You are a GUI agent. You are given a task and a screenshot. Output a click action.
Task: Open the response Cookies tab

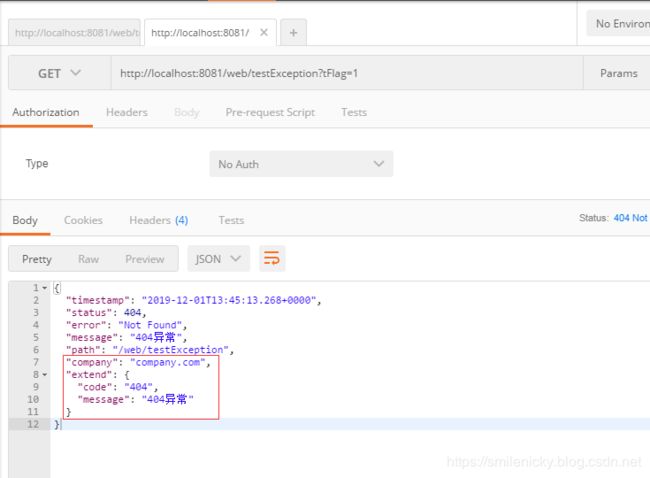click(x=83, y=220)
